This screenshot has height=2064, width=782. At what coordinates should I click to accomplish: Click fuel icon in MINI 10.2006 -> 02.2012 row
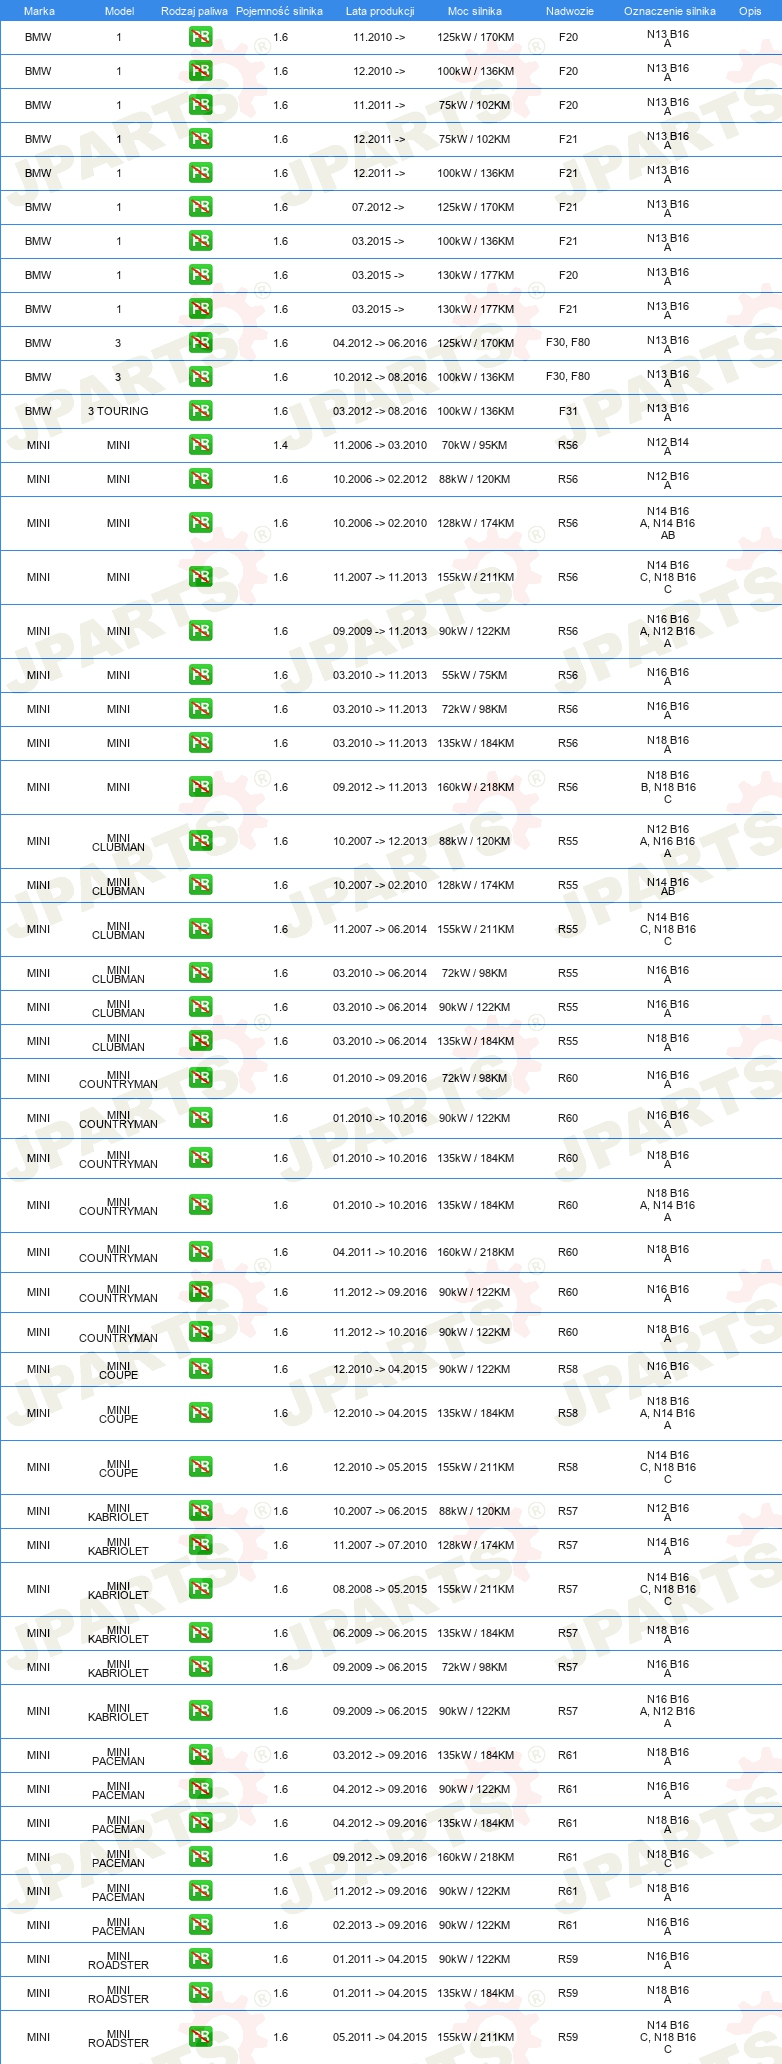pyautogui.click(x=200, y=480)
